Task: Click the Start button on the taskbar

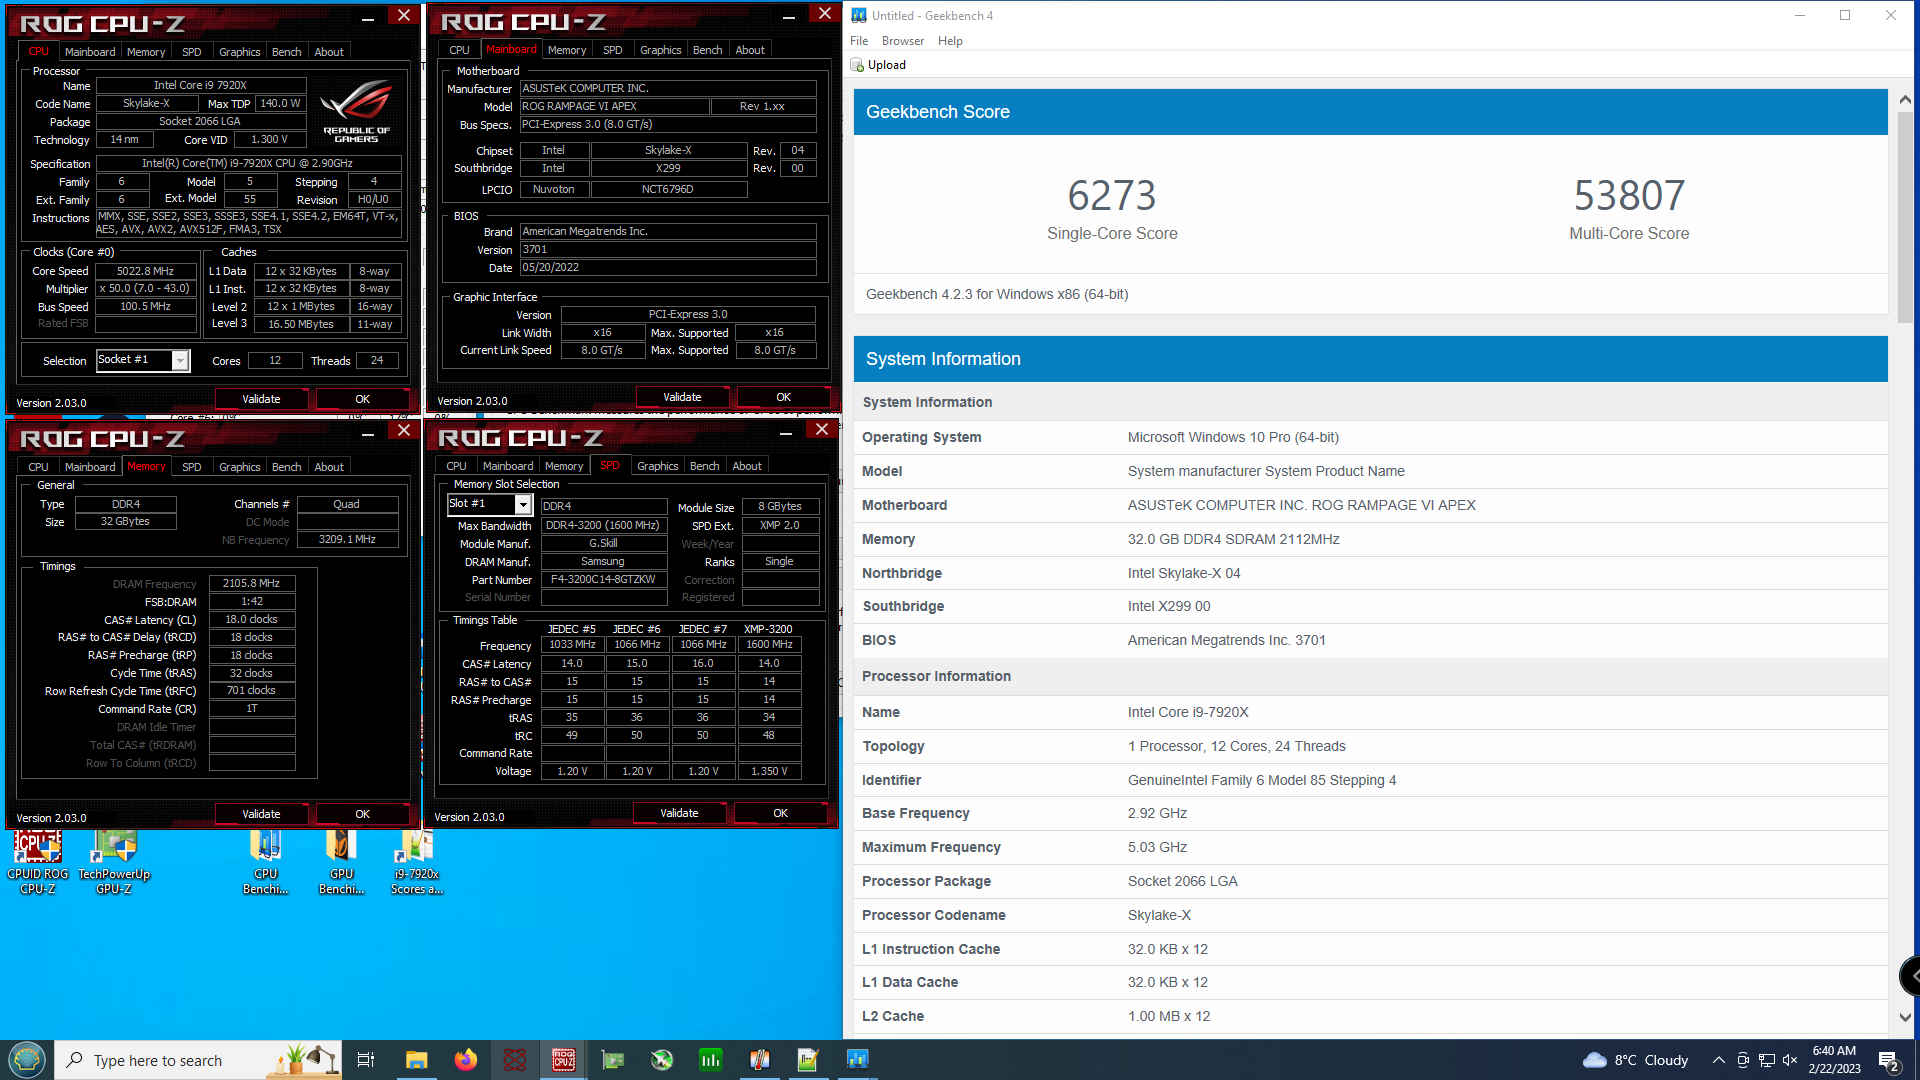Action: pyautogui.click(x=27, y=1059)
